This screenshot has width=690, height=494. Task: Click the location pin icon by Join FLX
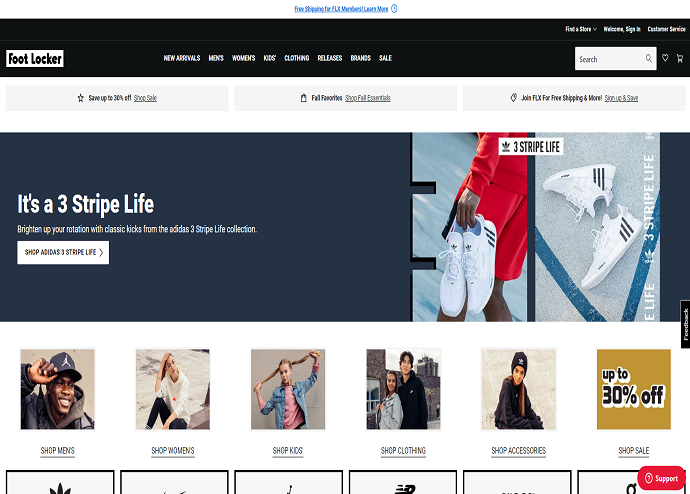pyautogui.click(x=514, y=98)
